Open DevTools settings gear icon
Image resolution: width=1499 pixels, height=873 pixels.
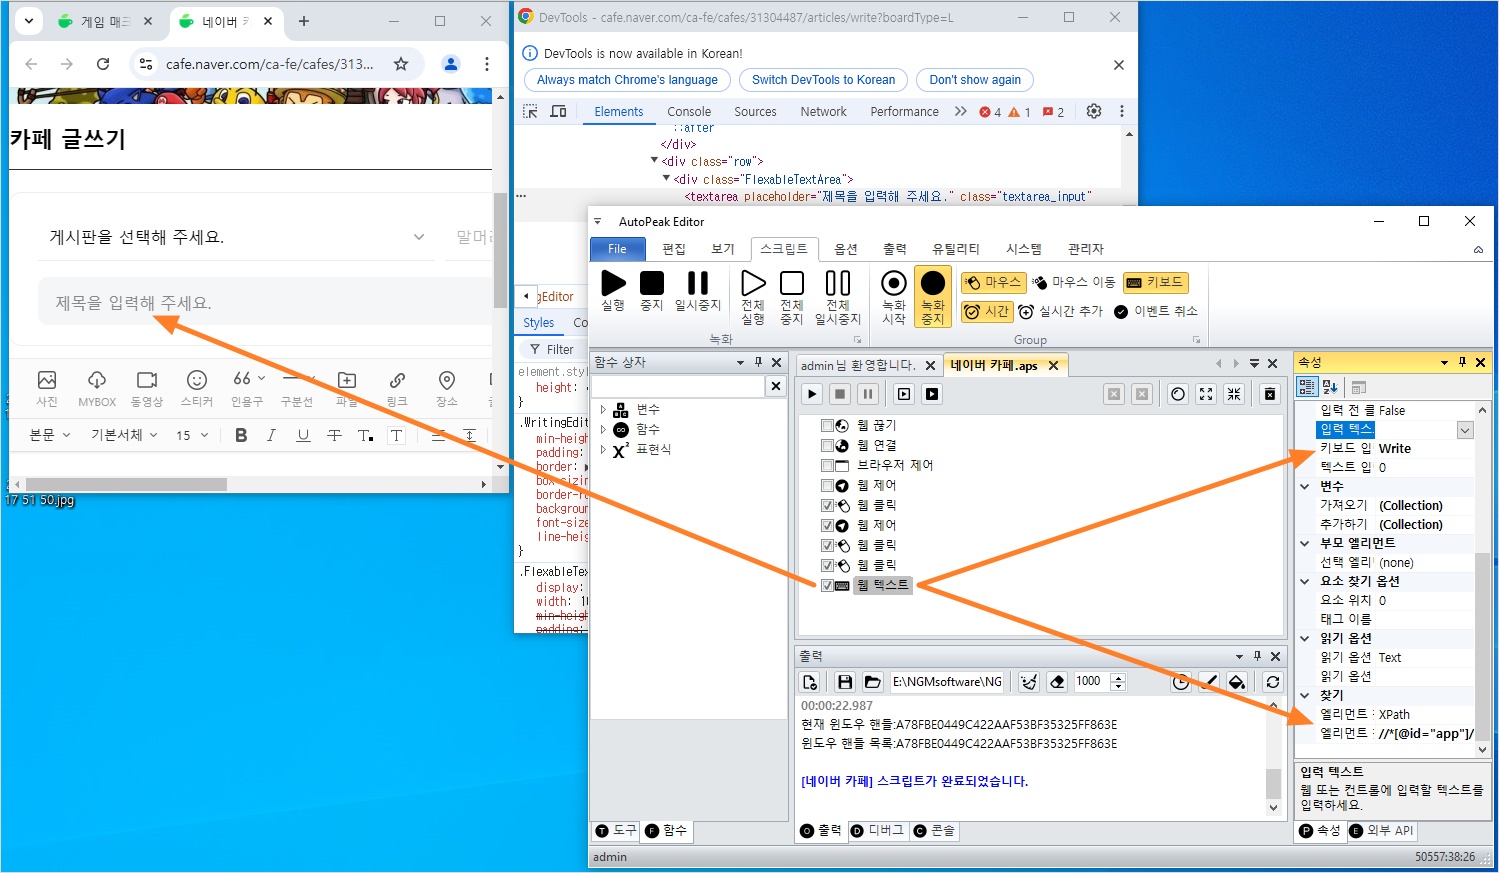pos(1094,111)
